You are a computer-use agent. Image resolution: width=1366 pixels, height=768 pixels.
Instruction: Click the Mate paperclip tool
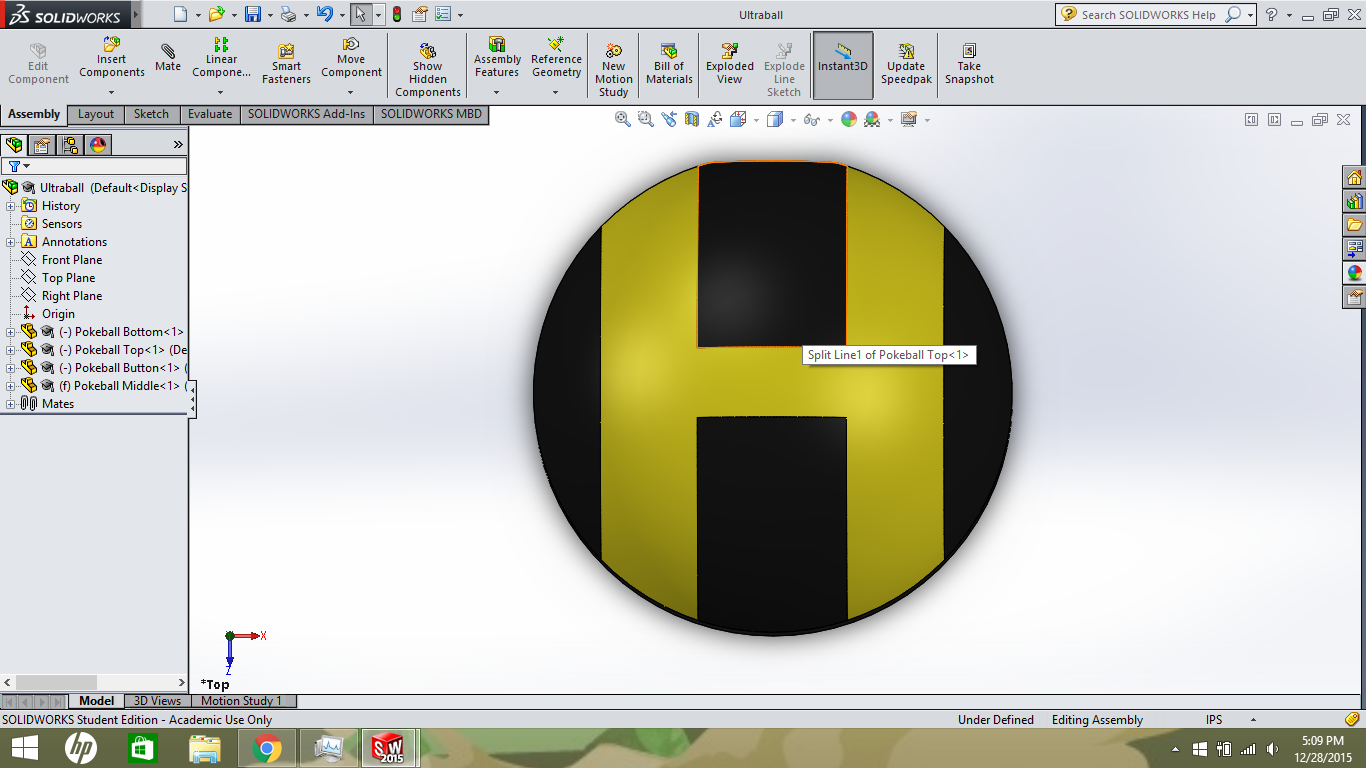(x=168, y=58)
